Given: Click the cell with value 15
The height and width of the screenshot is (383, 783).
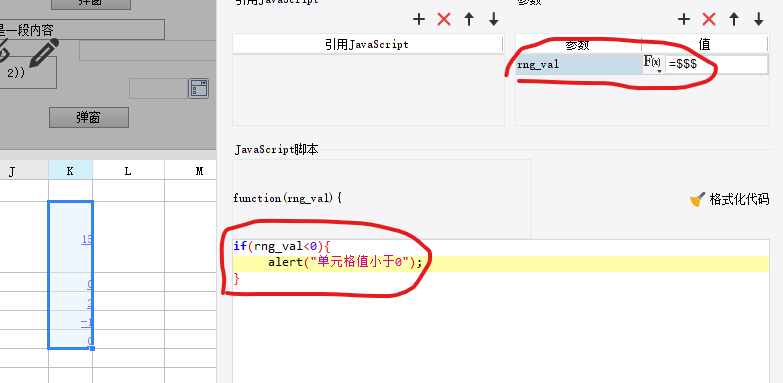Looking at the screenshot, I should (70, 237).
